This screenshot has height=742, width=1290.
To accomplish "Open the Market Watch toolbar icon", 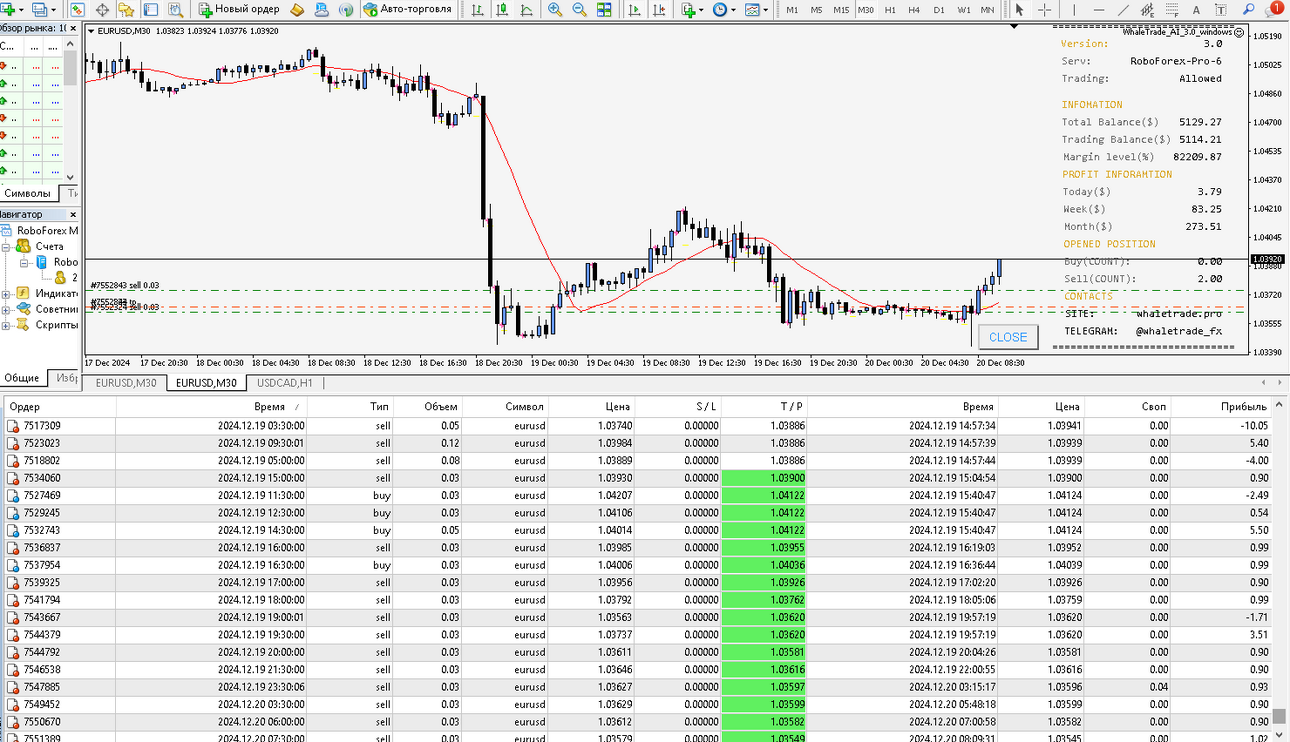I will [x=77, y=10].
